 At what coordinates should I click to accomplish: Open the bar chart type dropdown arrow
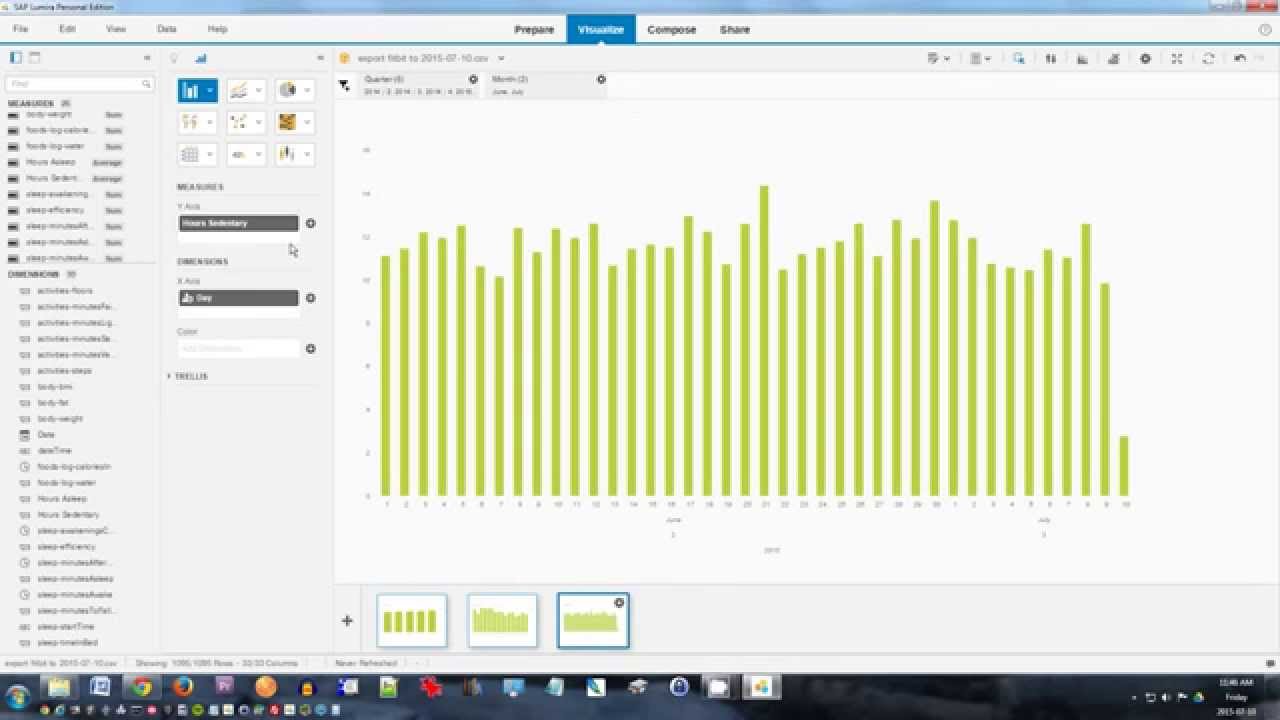tap(210, 91)
